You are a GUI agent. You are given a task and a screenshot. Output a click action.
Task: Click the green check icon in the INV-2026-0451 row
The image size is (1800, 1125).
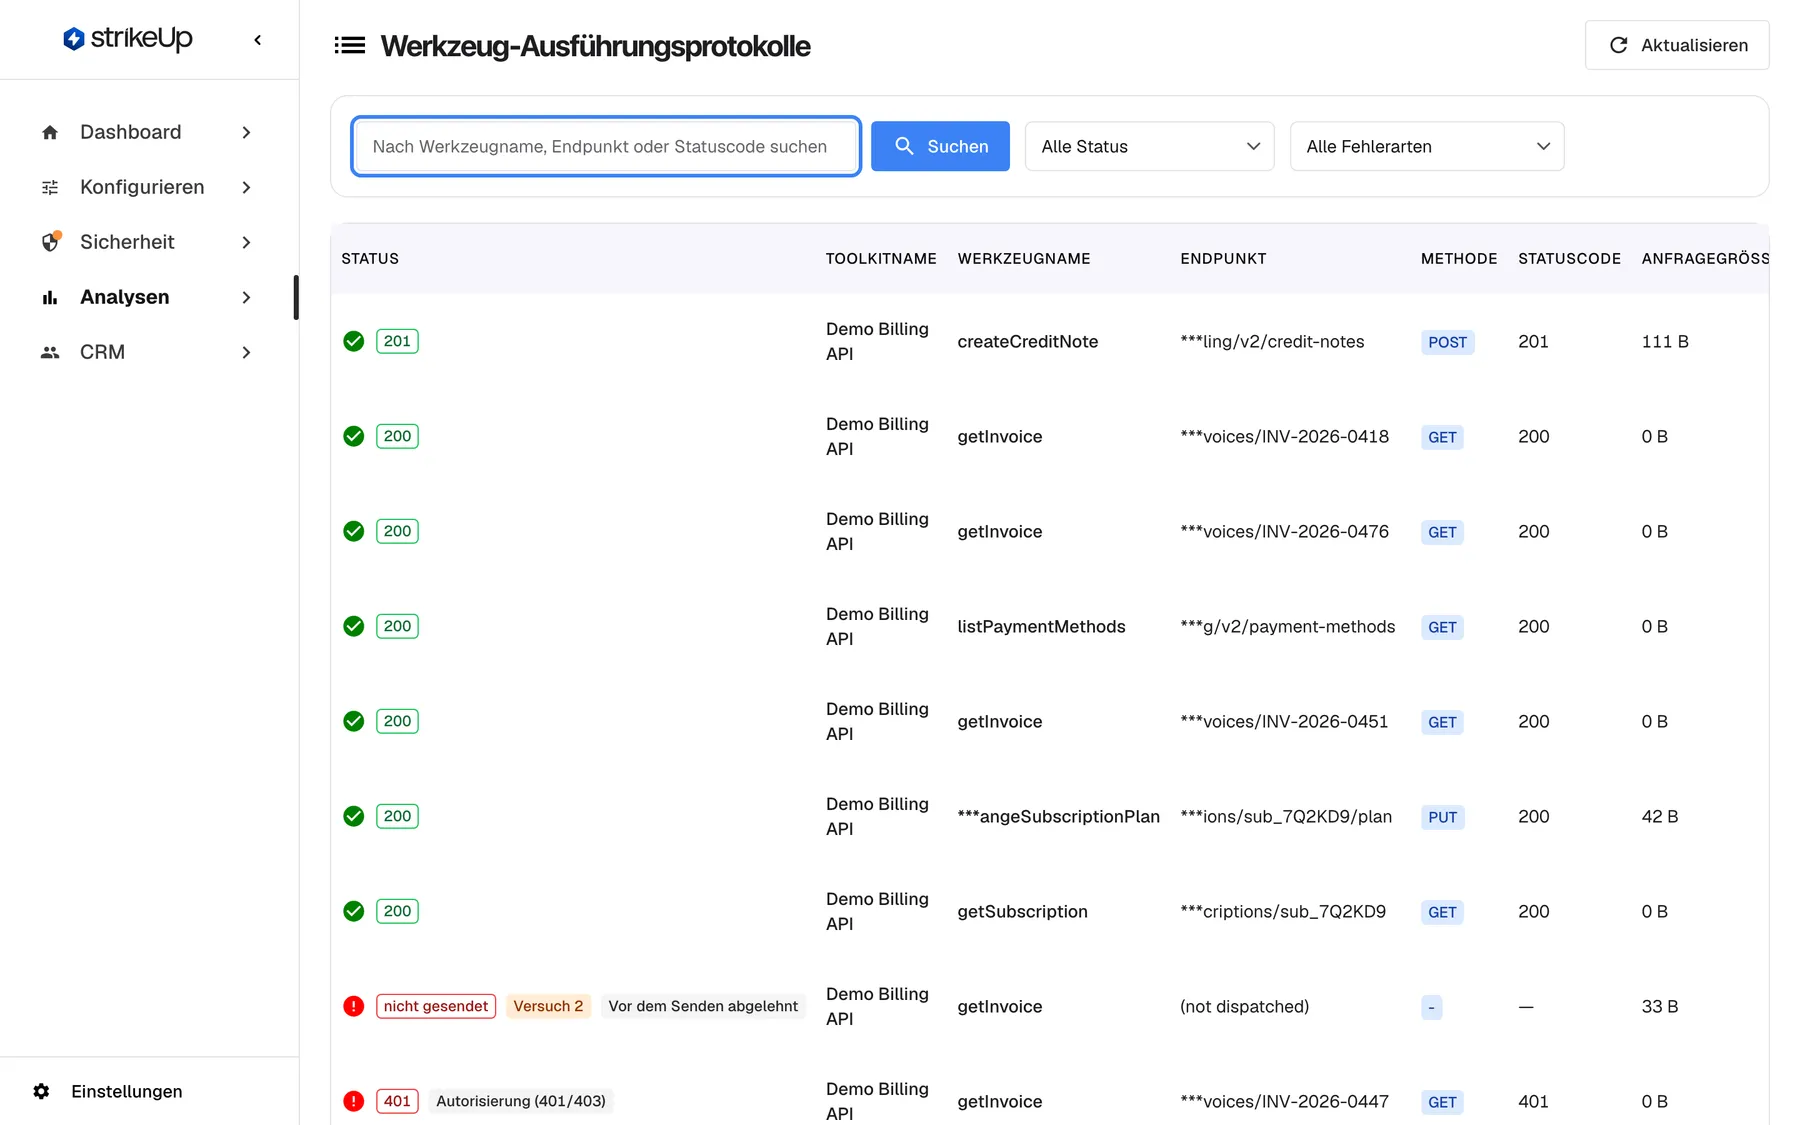tap(354, 721)
